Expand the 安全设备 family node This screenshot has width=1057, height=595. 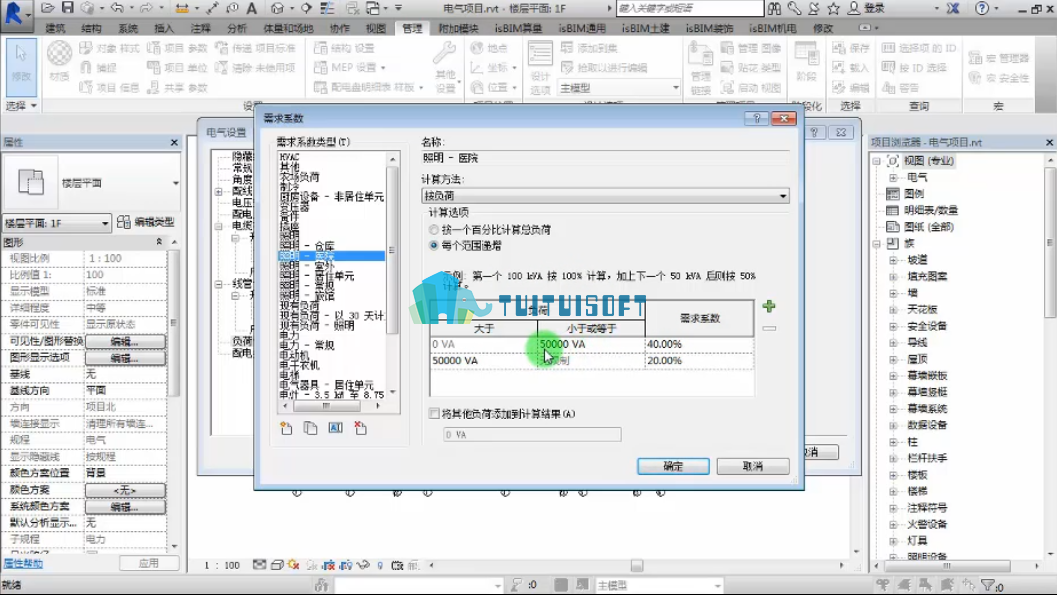[x=893, y=326]
